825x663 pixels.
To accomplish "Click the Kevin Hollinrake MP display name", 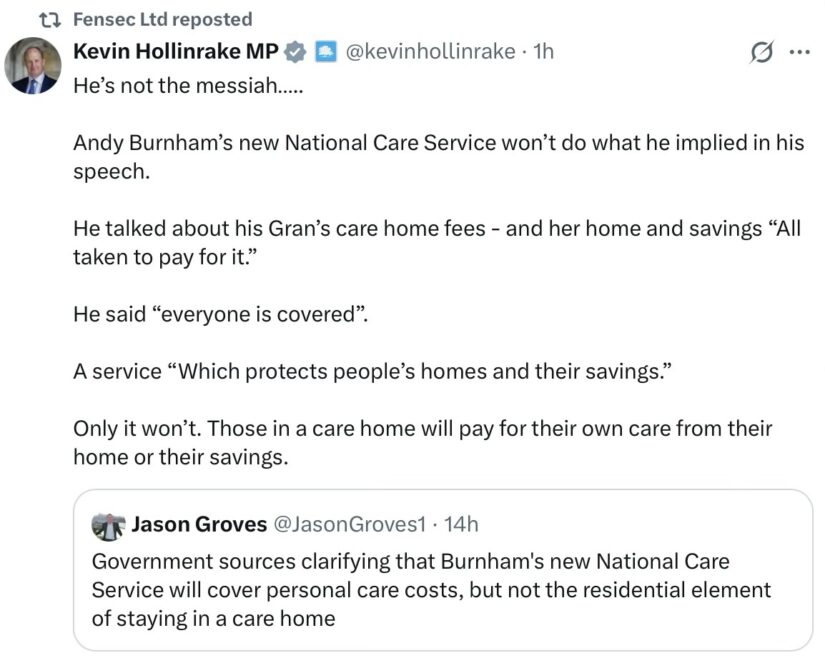I will [176, 51].
